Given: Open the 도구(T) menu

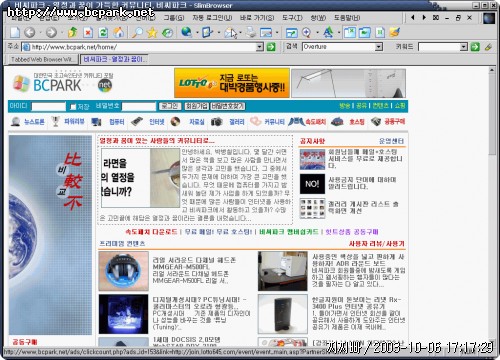Looking at the screenshot, I should pyautogui.click(x=292, y=17).
